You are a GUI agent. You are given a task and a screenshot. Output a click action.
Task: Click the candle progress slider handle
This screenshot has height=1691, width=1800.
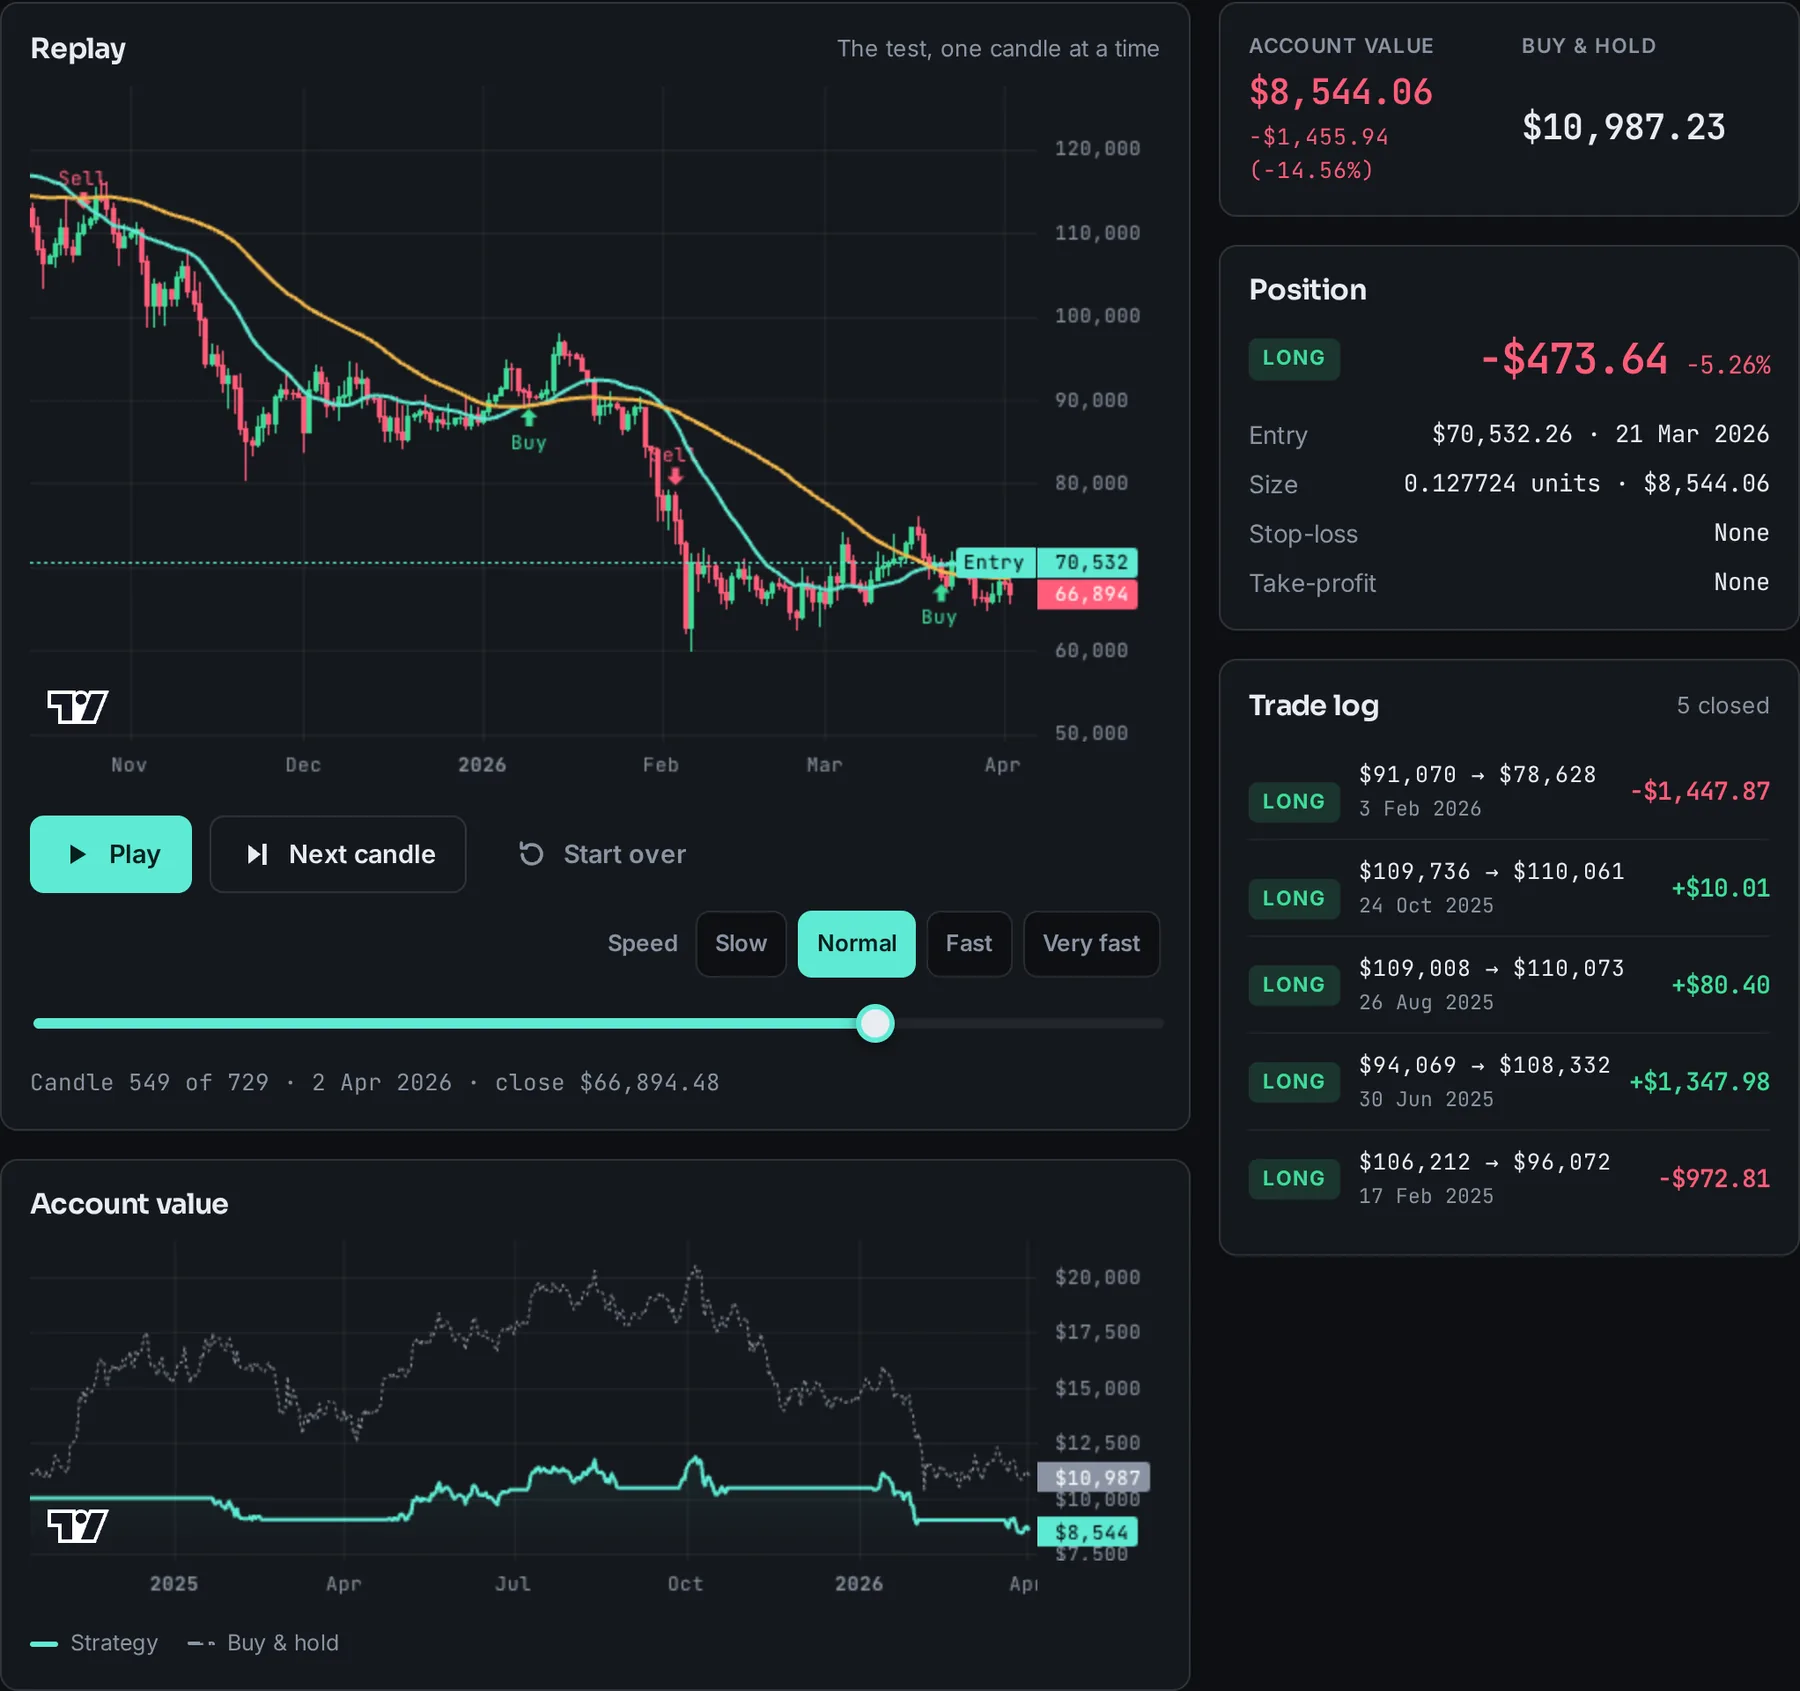point(875,1023)
